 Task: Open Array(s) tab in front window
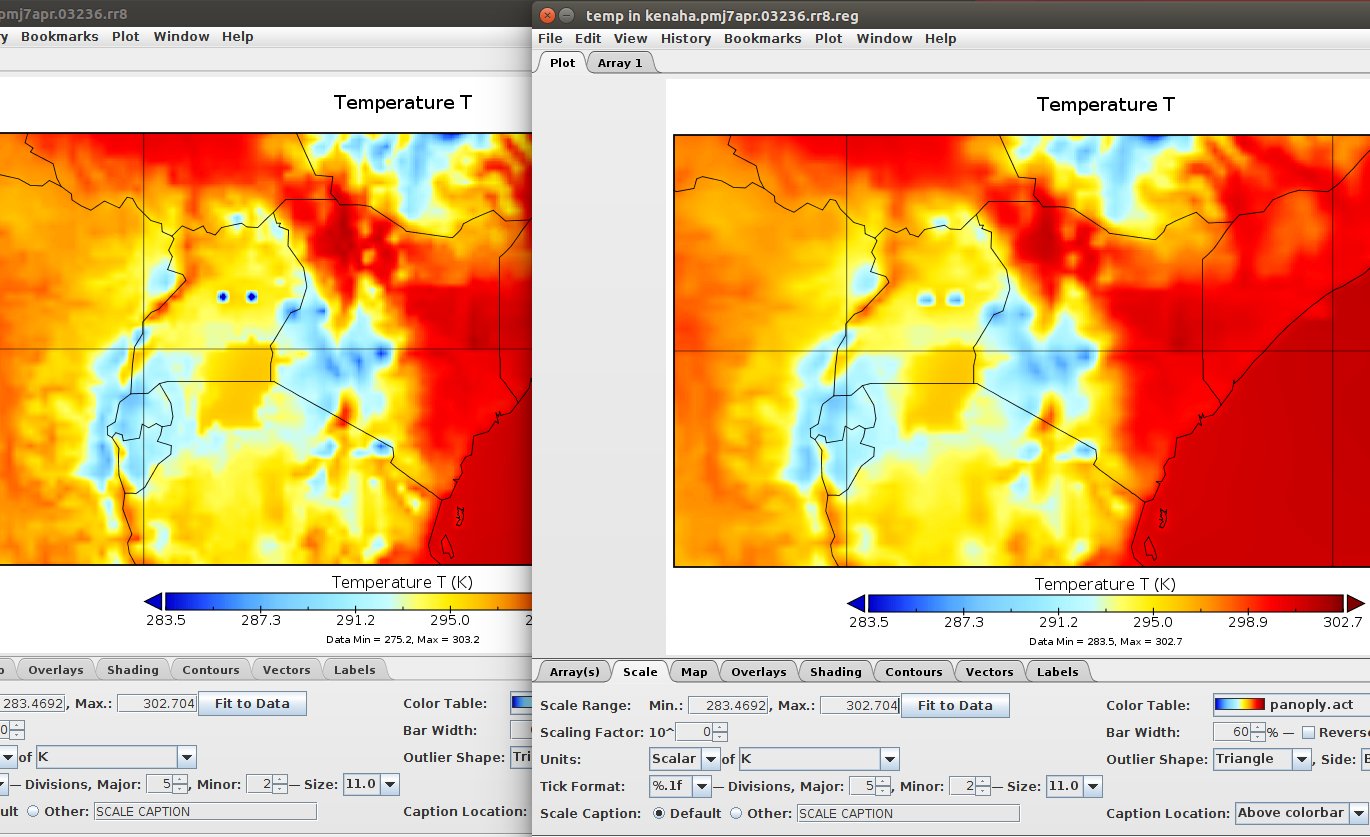click(574, 672)
